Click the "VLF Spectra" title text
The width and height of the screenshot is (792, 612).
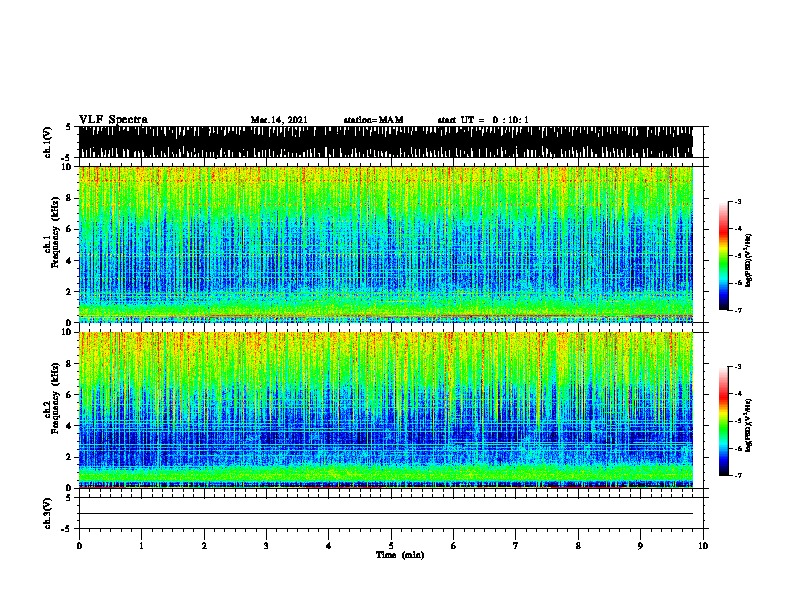point(113,120)
